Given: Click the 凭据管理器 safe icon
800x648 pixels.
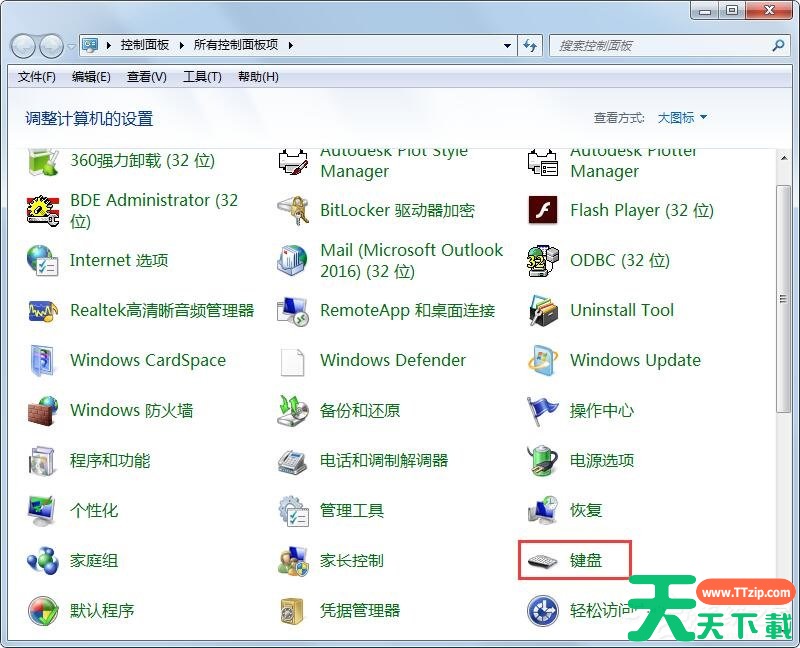Looking at the screenshot, I should pos(293,610).
